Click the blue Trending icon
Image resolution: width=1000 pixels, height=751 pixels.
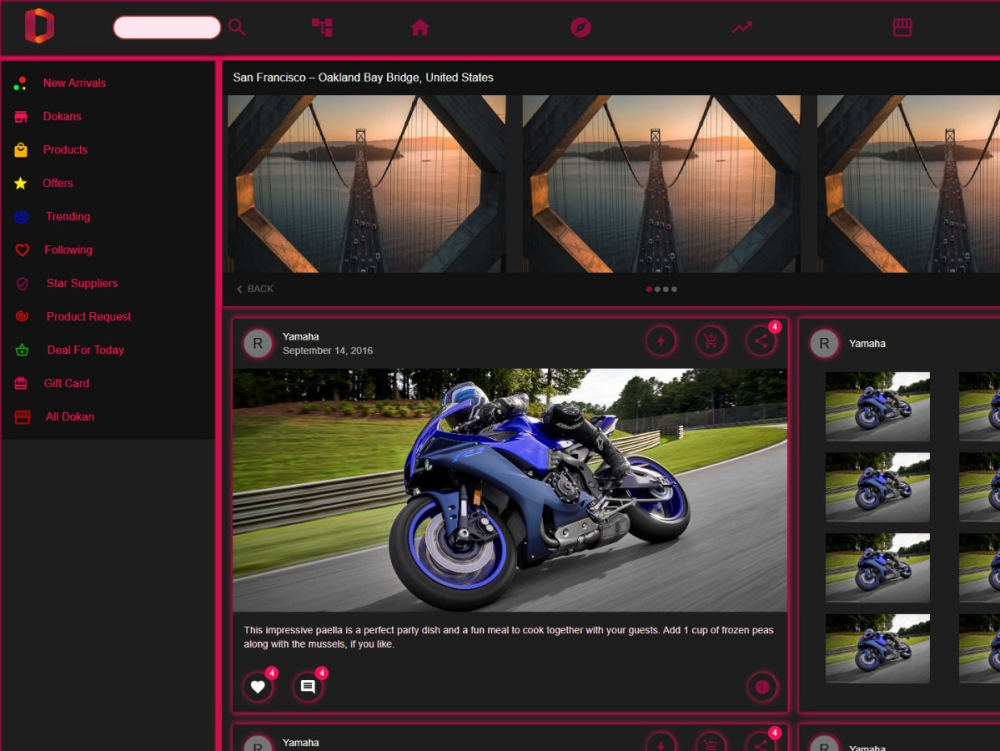point(21,217)
